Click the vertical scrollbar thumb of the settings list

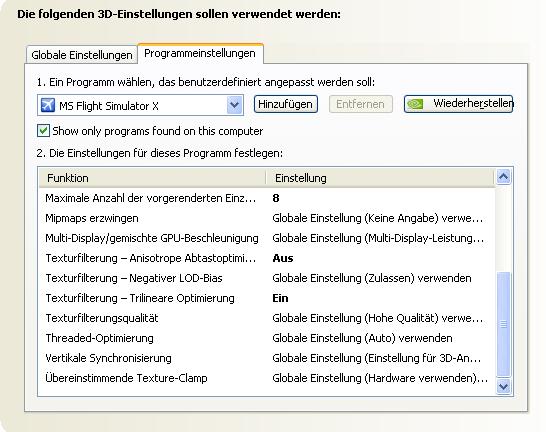tap(504, 324)
